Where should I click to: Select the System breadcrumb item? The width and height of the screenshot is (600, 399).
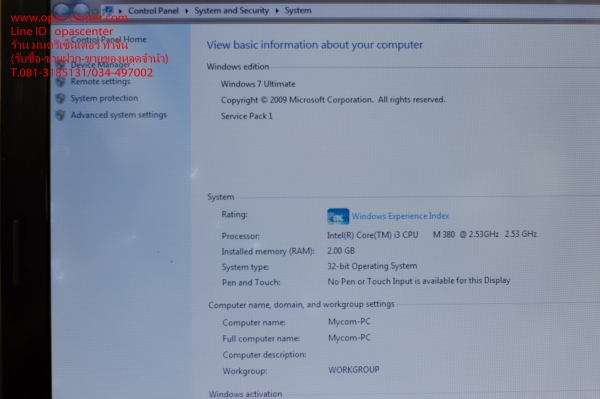pos(298,11)
